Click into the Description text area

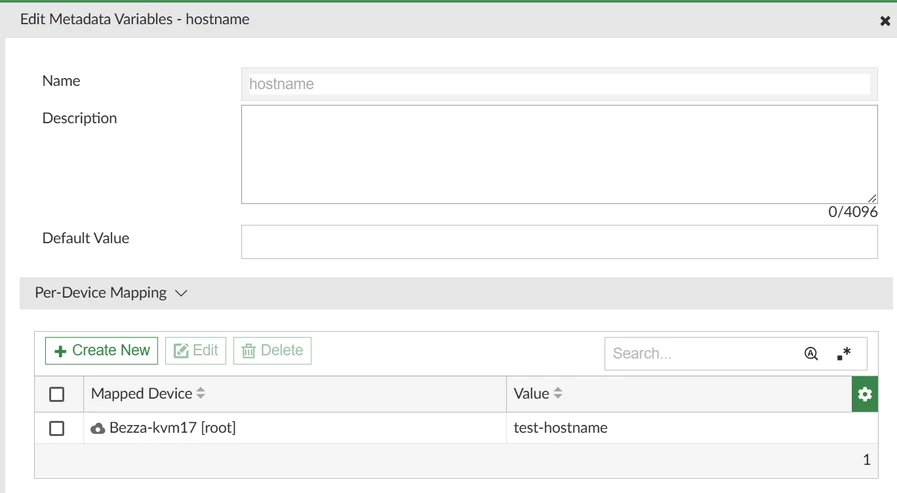click(x=559, y=154)
